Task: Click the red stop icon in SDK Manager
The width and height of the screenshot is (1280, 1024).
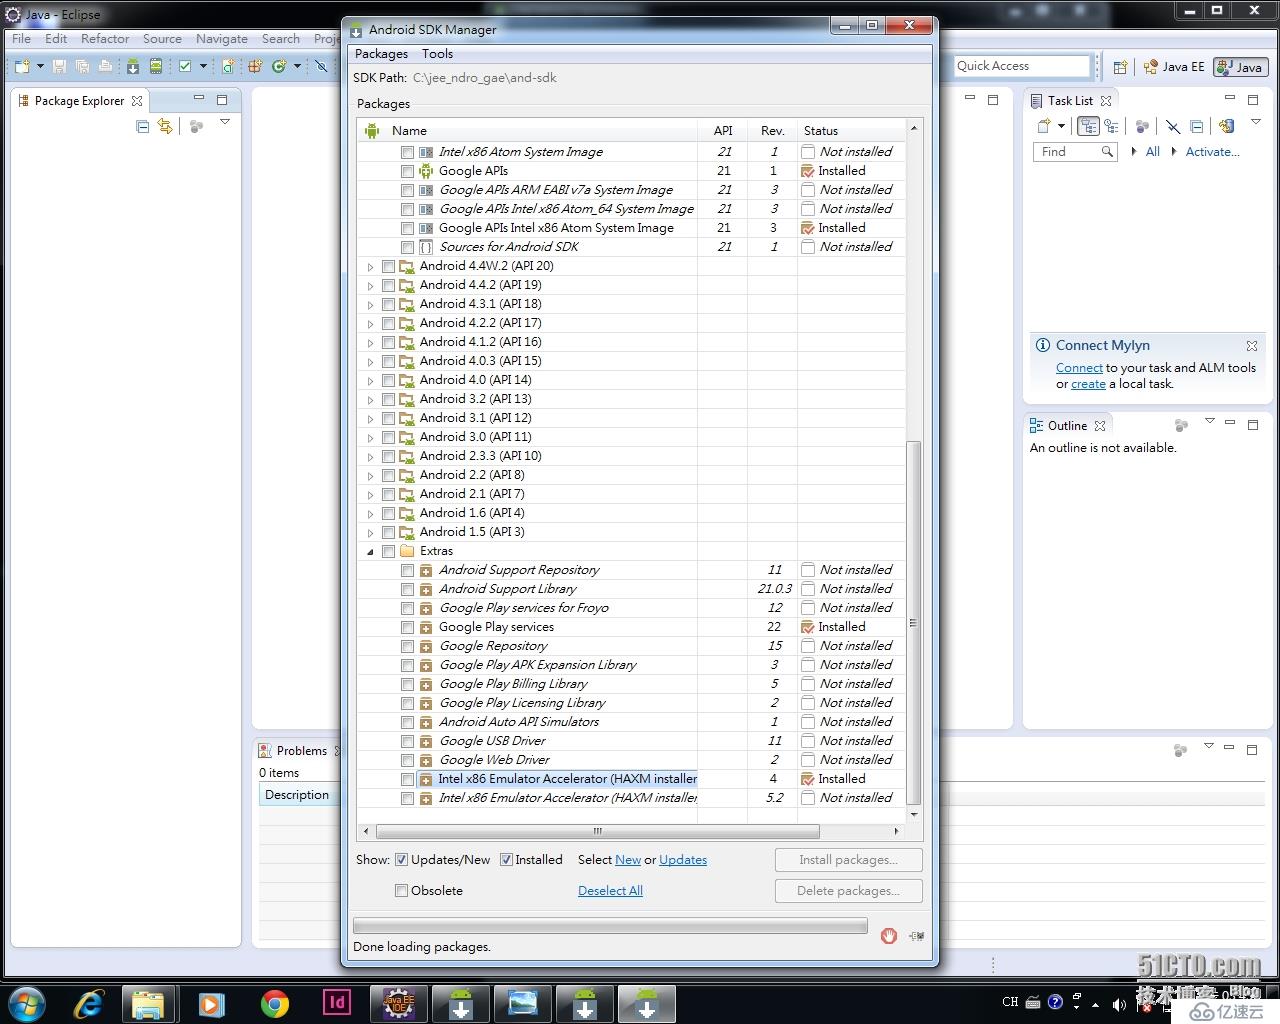Action: point(889,936)
